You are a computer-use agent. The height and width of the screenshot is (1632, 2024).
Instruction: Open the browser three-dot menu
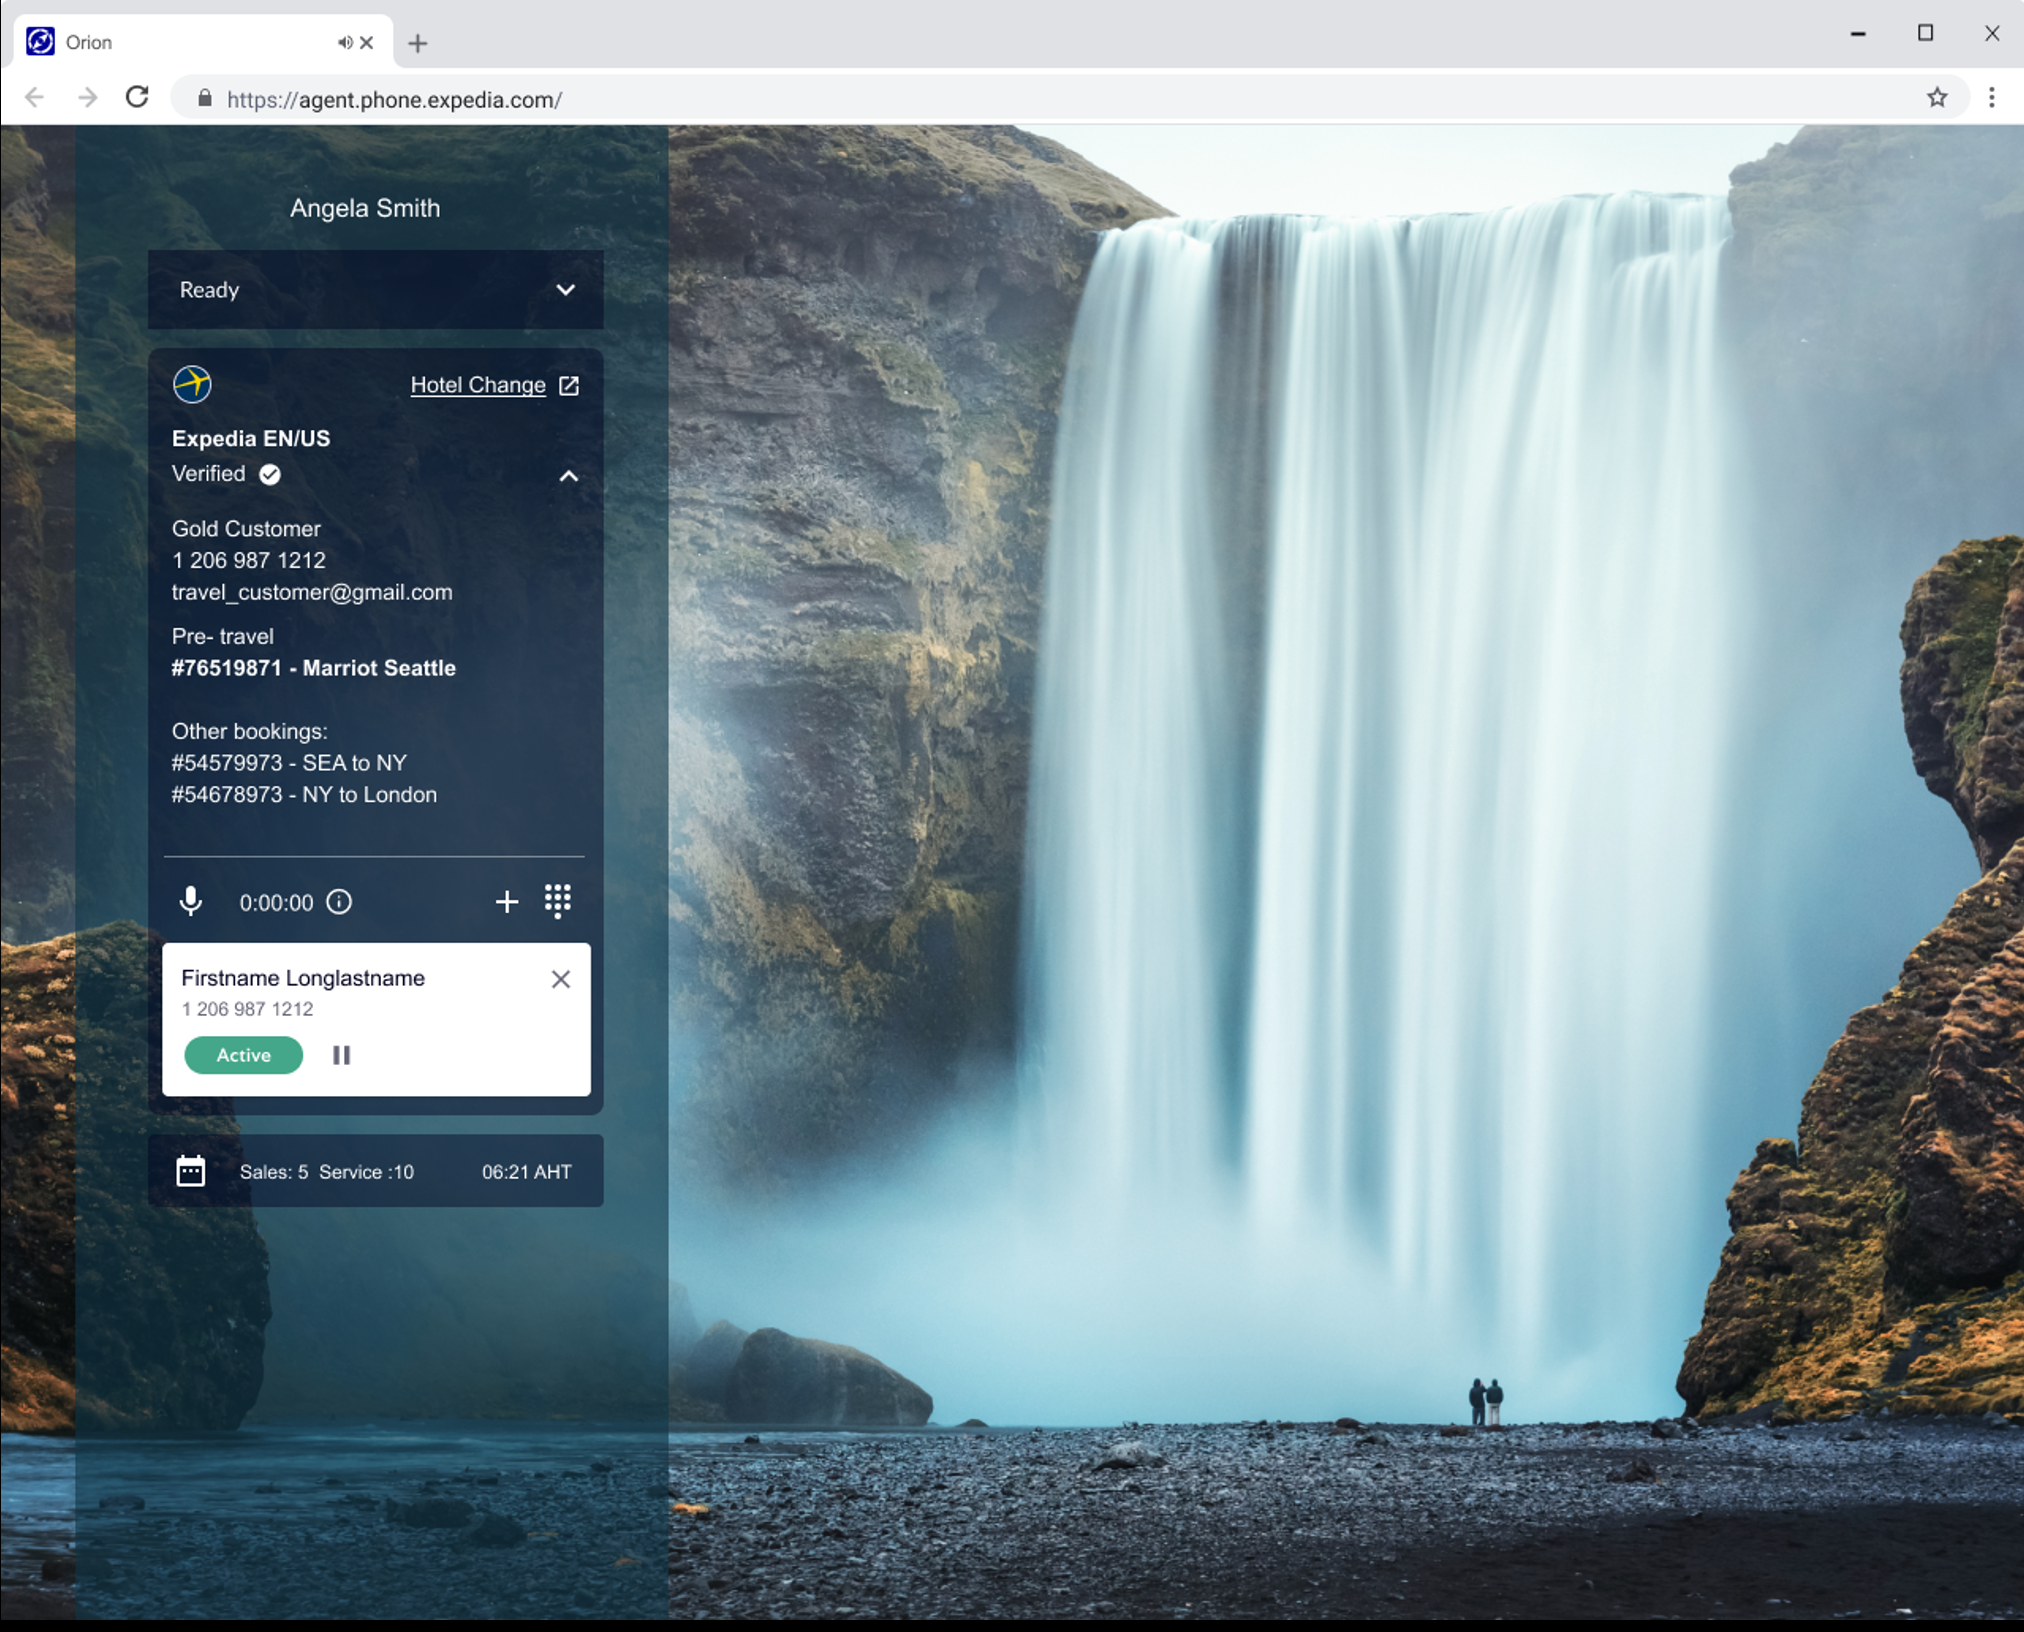(1991, 97)
